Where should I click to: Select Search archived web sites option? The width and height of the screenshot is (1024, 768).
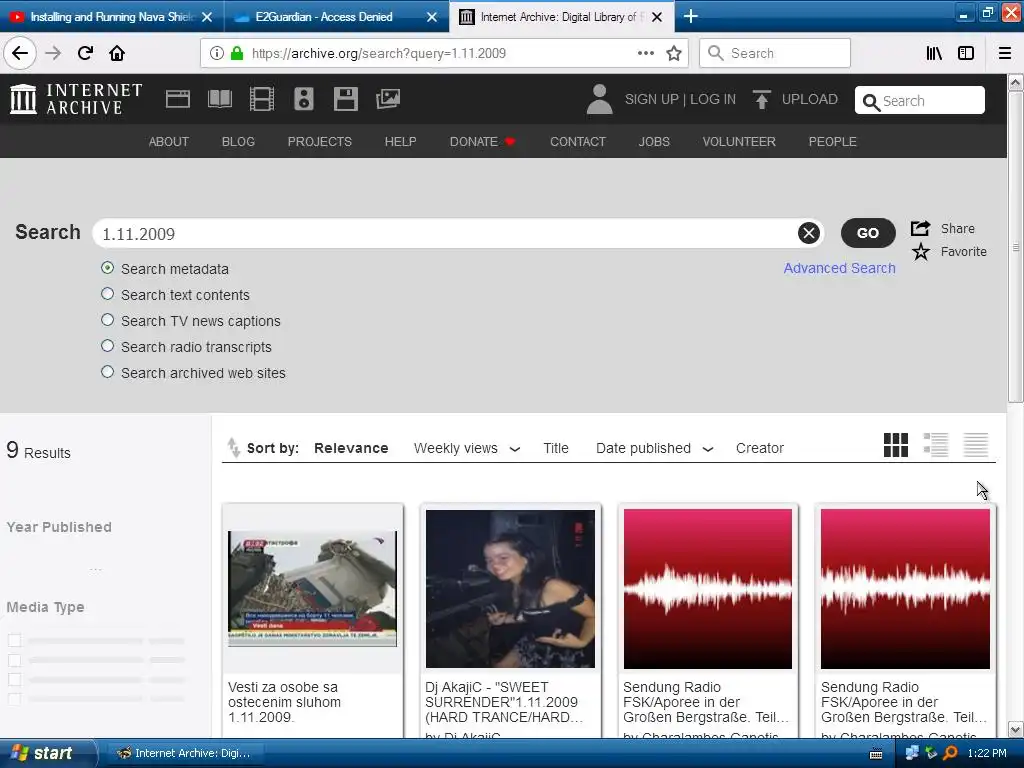[108, 372]
